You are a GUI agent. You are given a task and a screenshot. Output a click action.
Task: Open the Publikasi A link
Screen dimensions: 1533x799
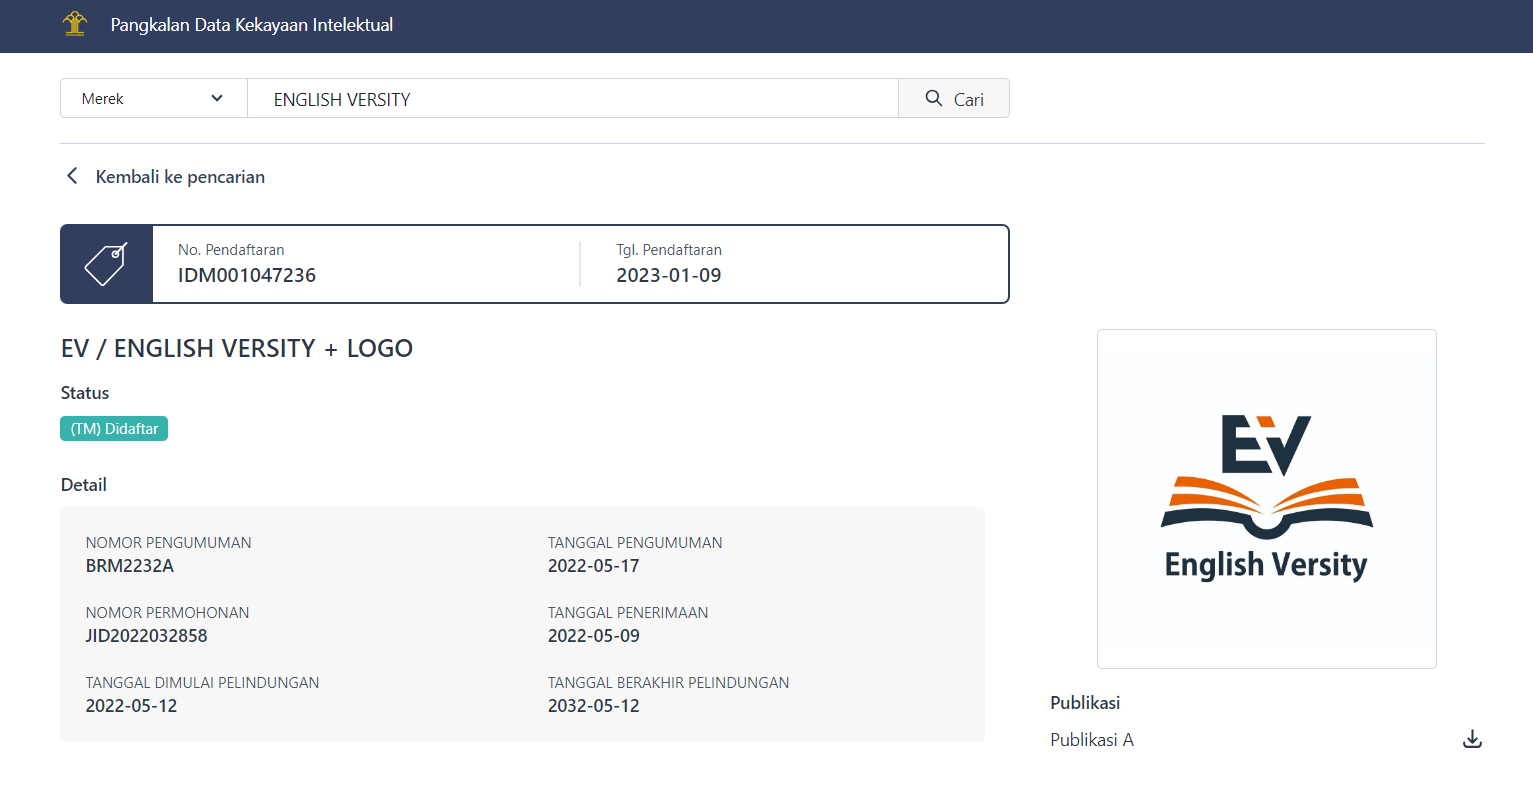(x=1092, y=740)
